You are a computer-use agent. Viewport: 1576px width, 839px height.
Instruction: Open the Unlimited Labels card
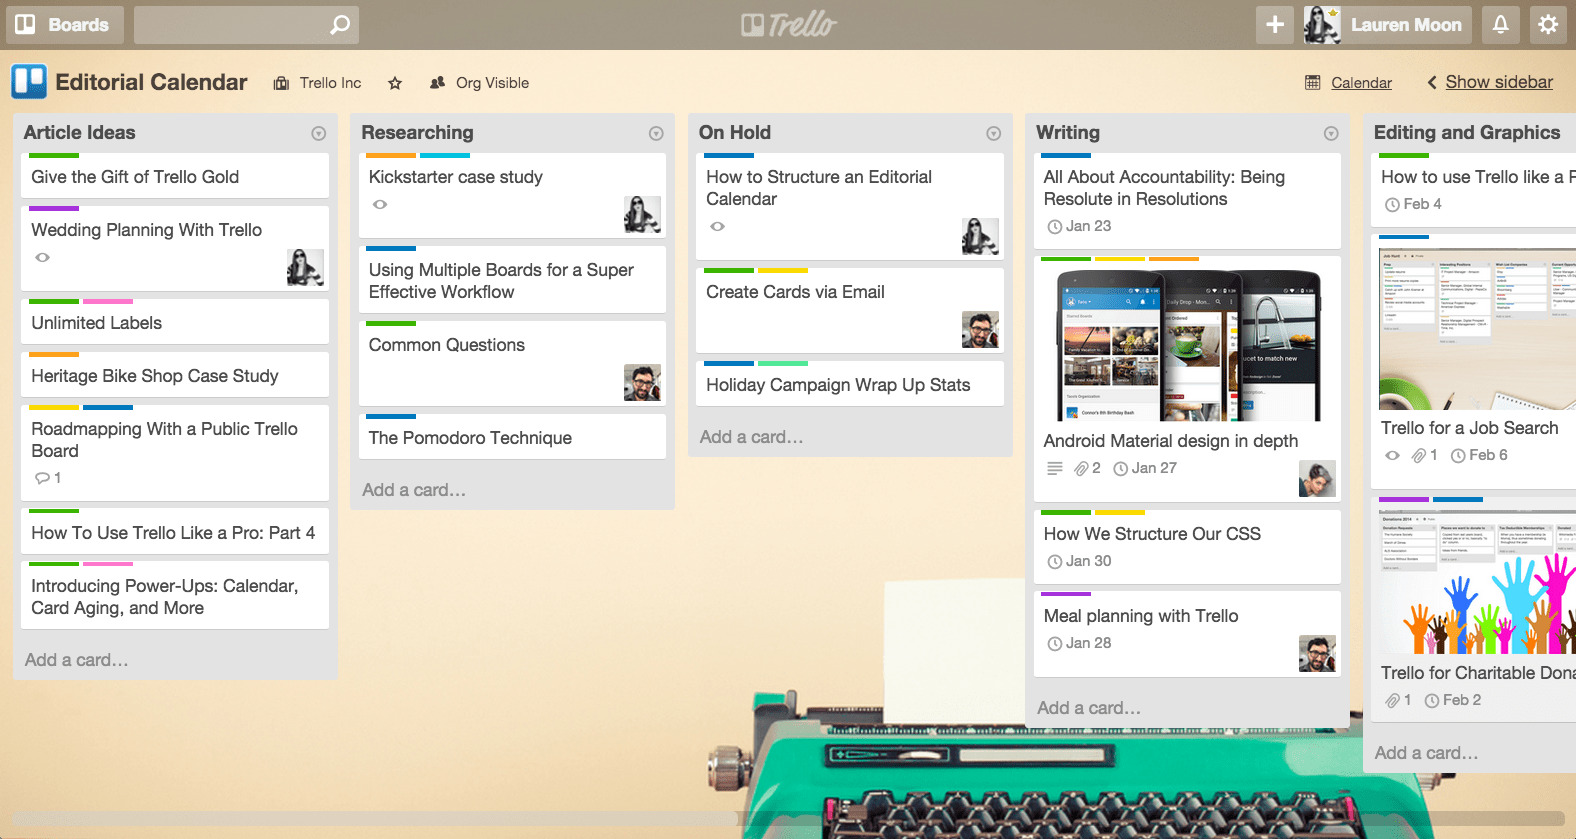tap(175, 321)
